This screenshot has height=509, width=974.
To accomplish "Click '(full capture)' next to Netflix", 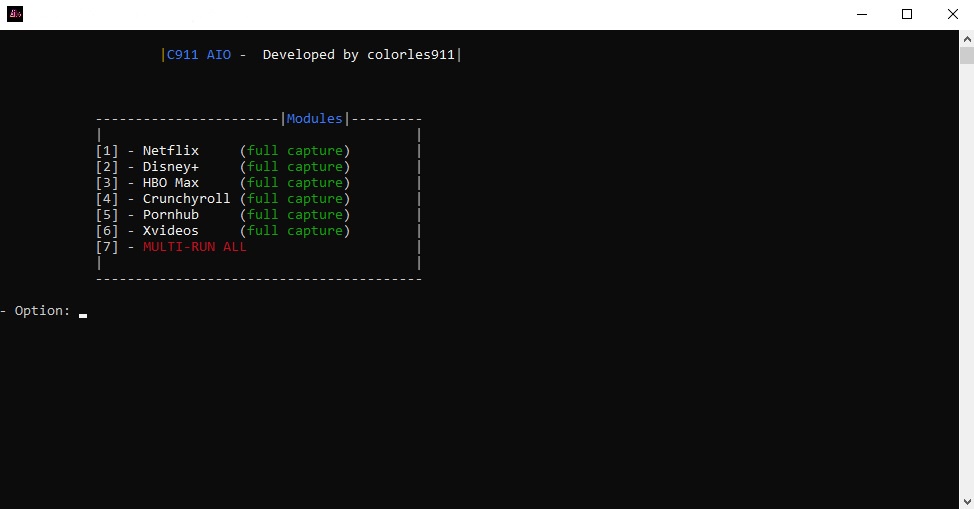I will pyautogui.click(x=295, y=150).
